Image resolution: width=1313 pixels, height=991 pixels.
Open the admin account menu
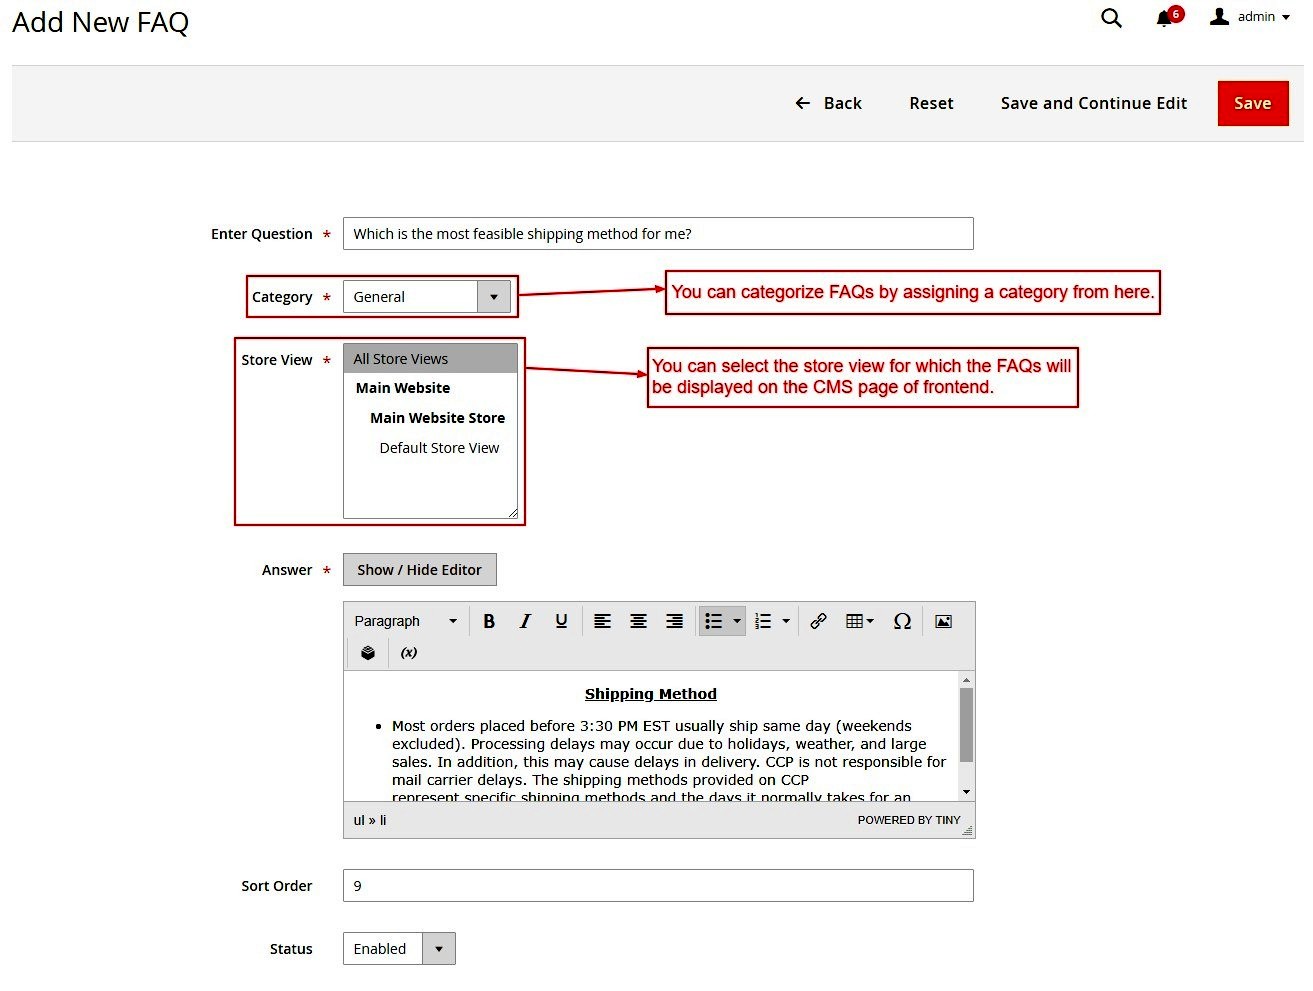pyautogui.click(x=1248, y=16)
